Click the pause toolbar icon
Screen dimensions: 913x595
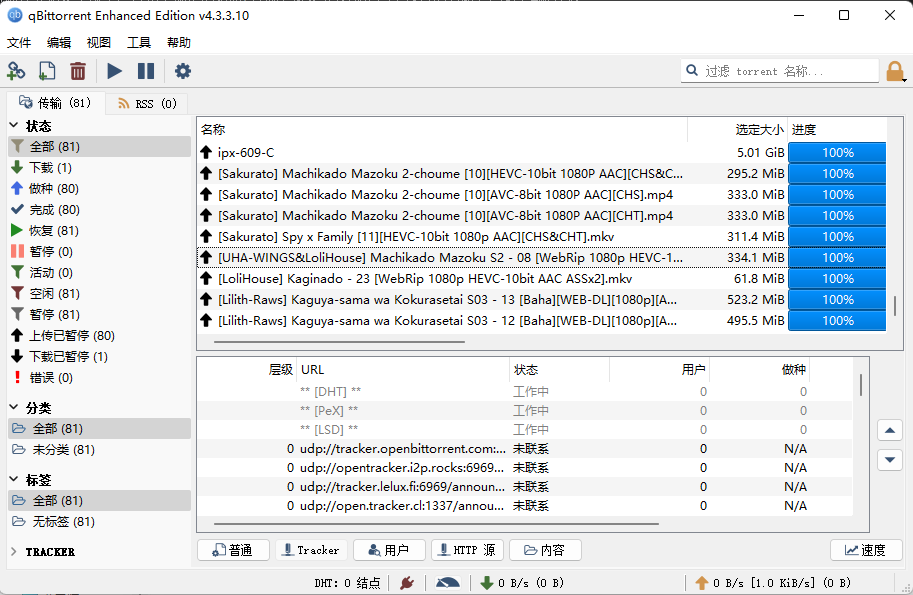coord(146,71)
